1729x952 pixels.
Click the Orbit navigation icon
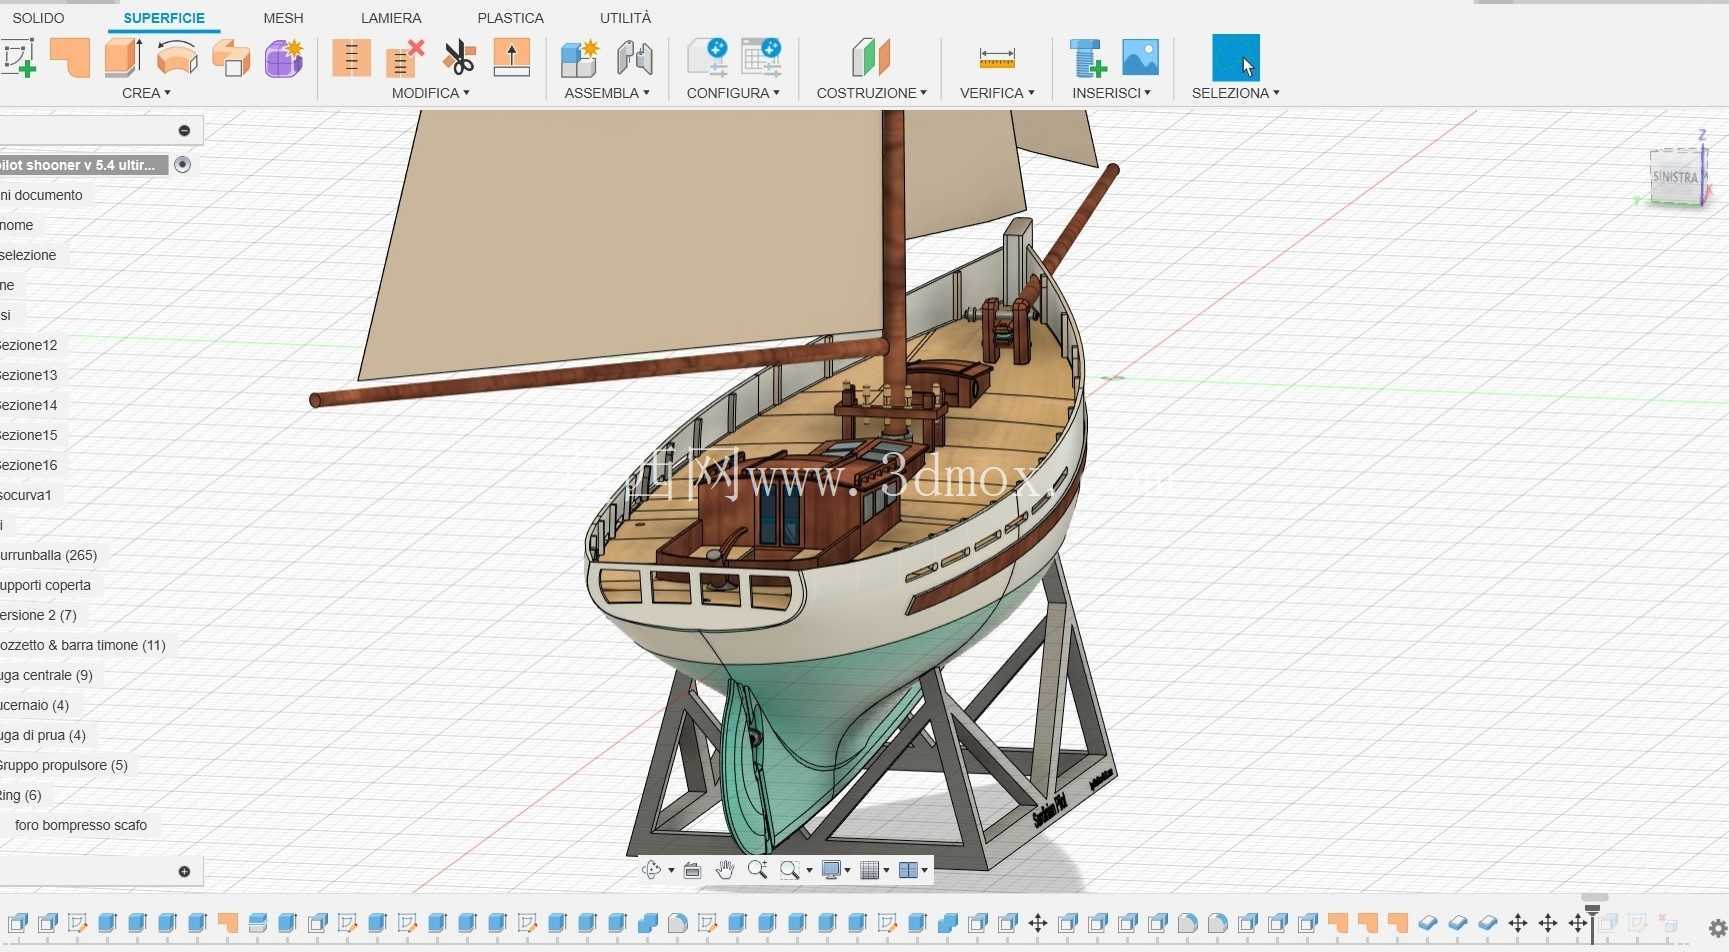tap(651, 870)
